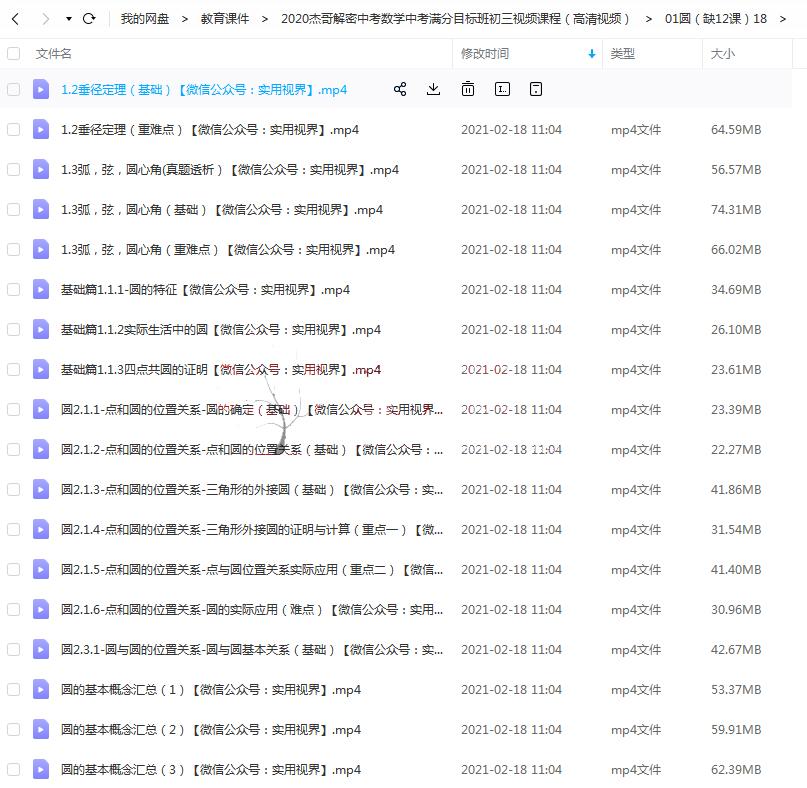The image size is (807, 788).
Task: Tick checkbox for 1.3弧，弦，圆心角(真题透析）
Action: 13,169
